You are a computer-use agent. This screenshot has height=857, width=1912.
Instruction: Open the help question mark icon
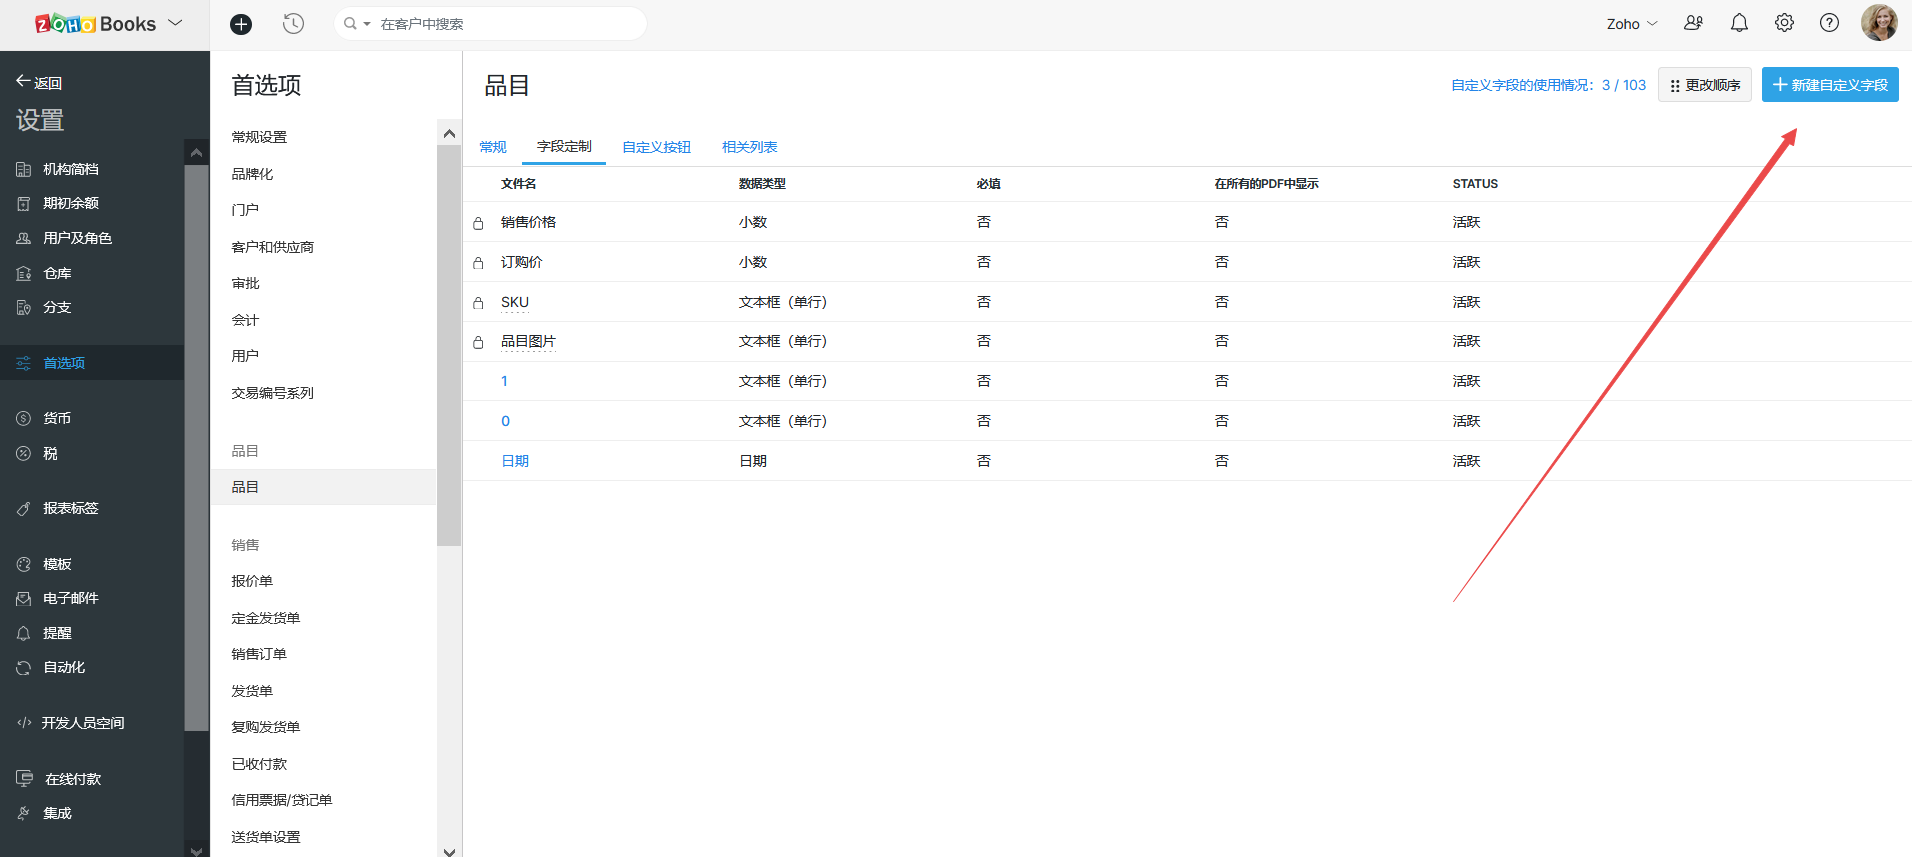pyautogui.click(x=1829, y=23)
